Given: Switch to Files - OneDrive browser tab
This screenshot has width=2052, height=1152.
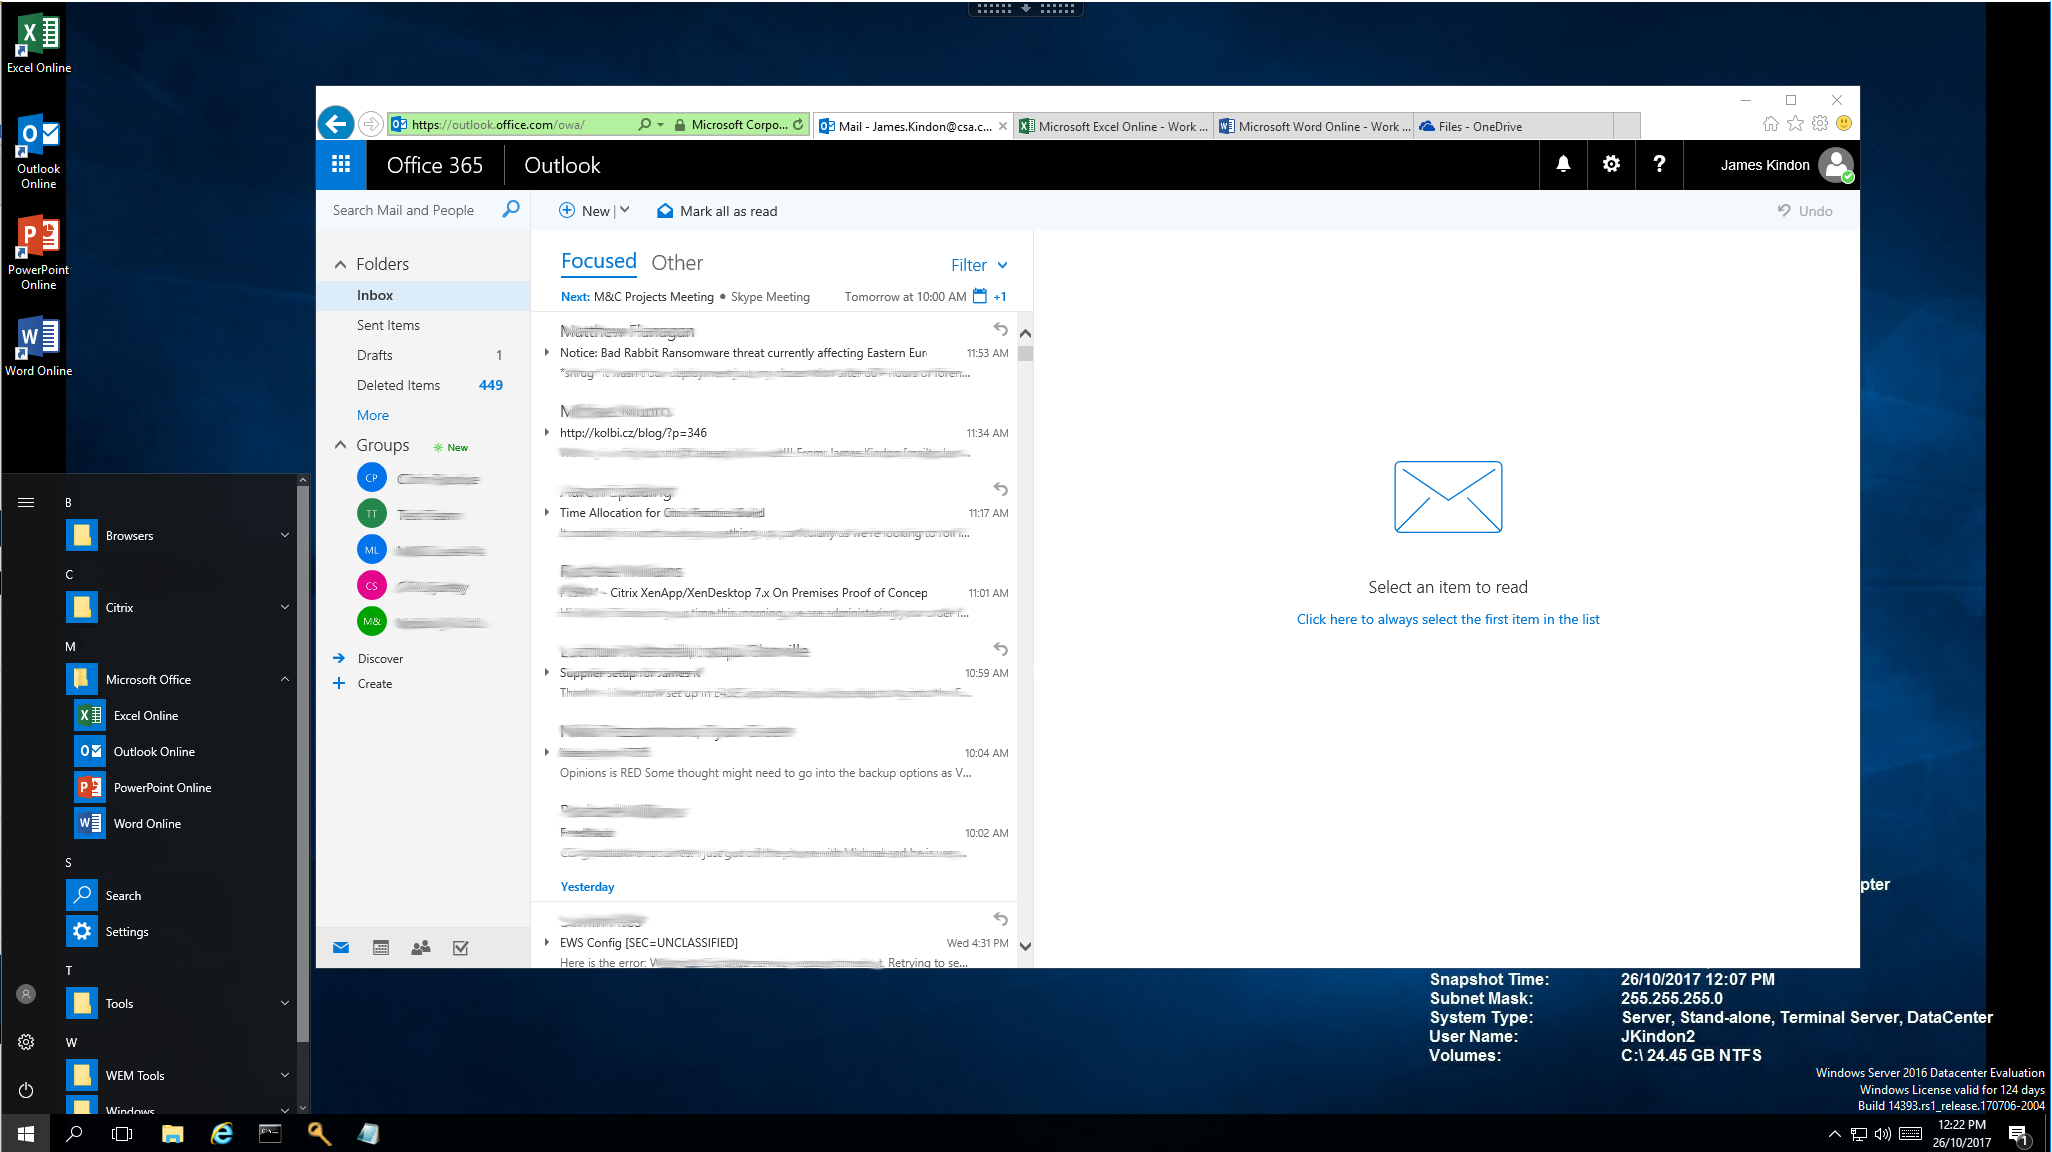Looking at the screenshot, I should (x=1513, y=126).
